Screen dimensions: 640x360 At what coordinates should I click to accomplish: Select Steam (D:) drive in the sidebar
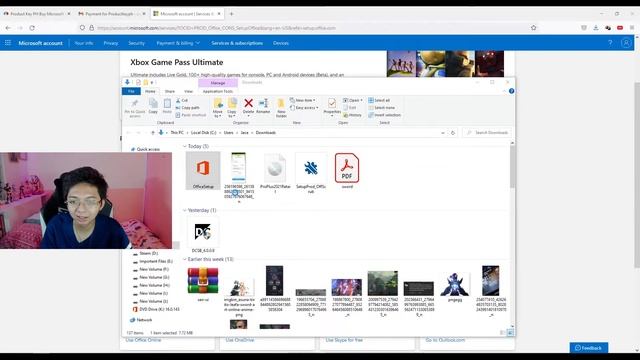point(148,253)
